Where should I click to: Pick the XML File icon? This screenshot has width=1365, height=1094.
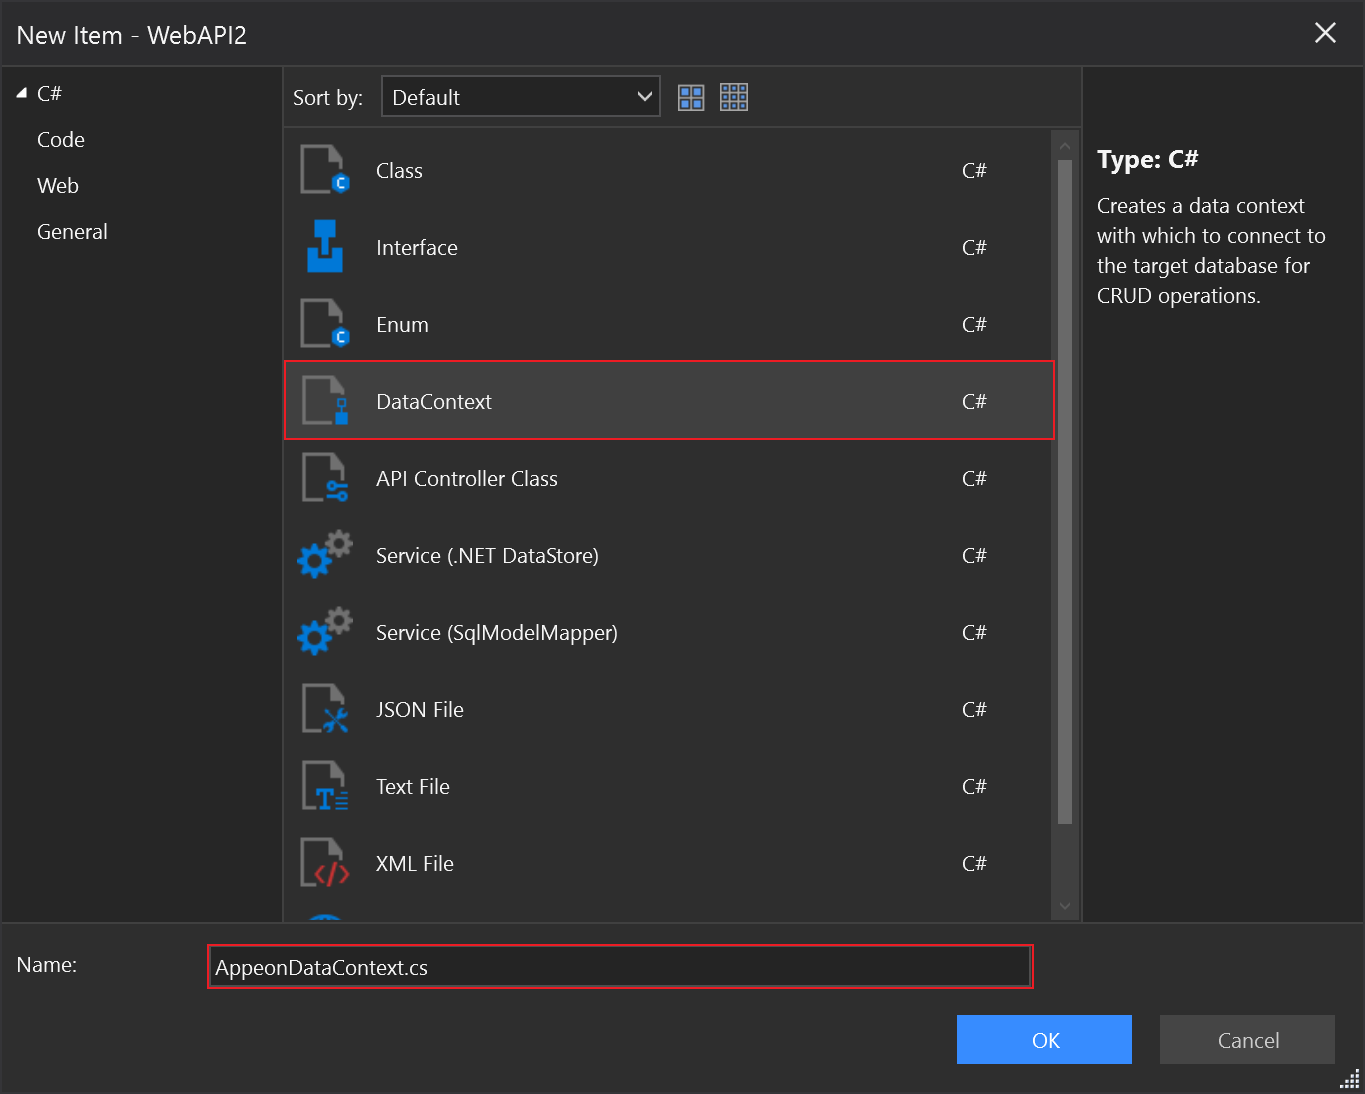pos(325,863)
